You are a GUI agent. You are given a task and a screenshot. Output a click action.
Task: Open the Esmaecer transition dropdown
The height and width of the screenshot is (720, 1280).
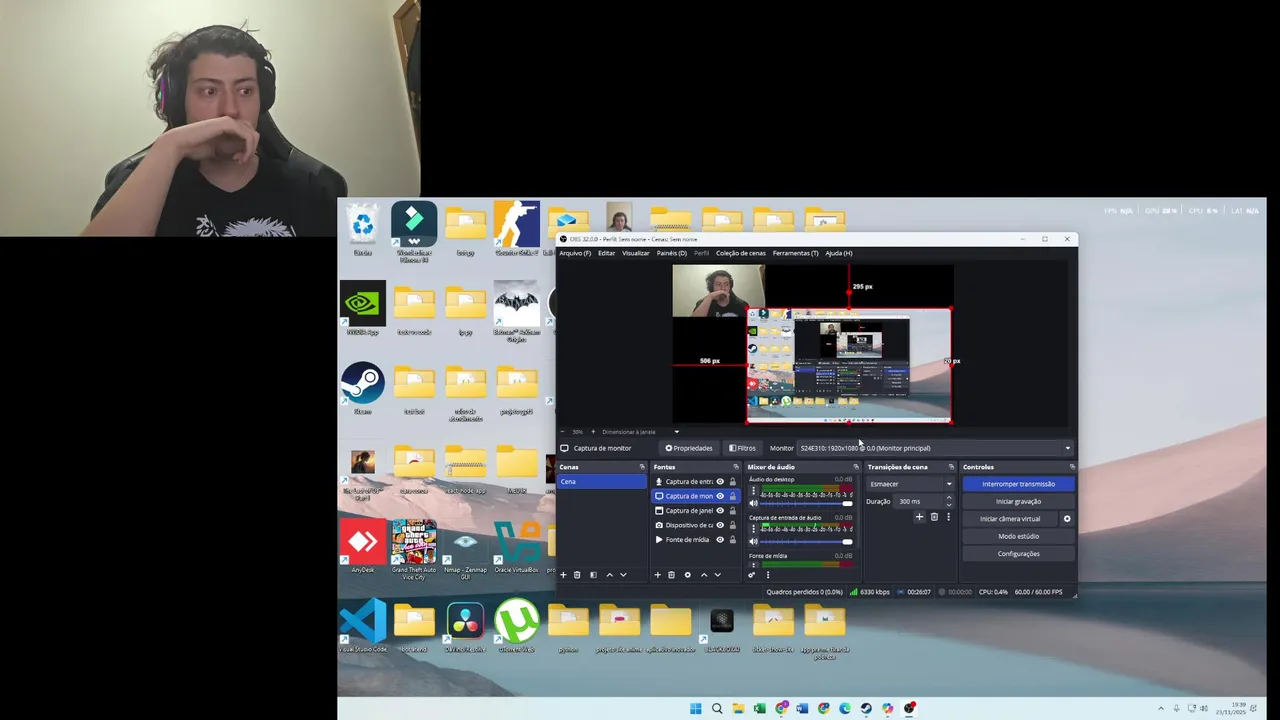coord(911,484)
